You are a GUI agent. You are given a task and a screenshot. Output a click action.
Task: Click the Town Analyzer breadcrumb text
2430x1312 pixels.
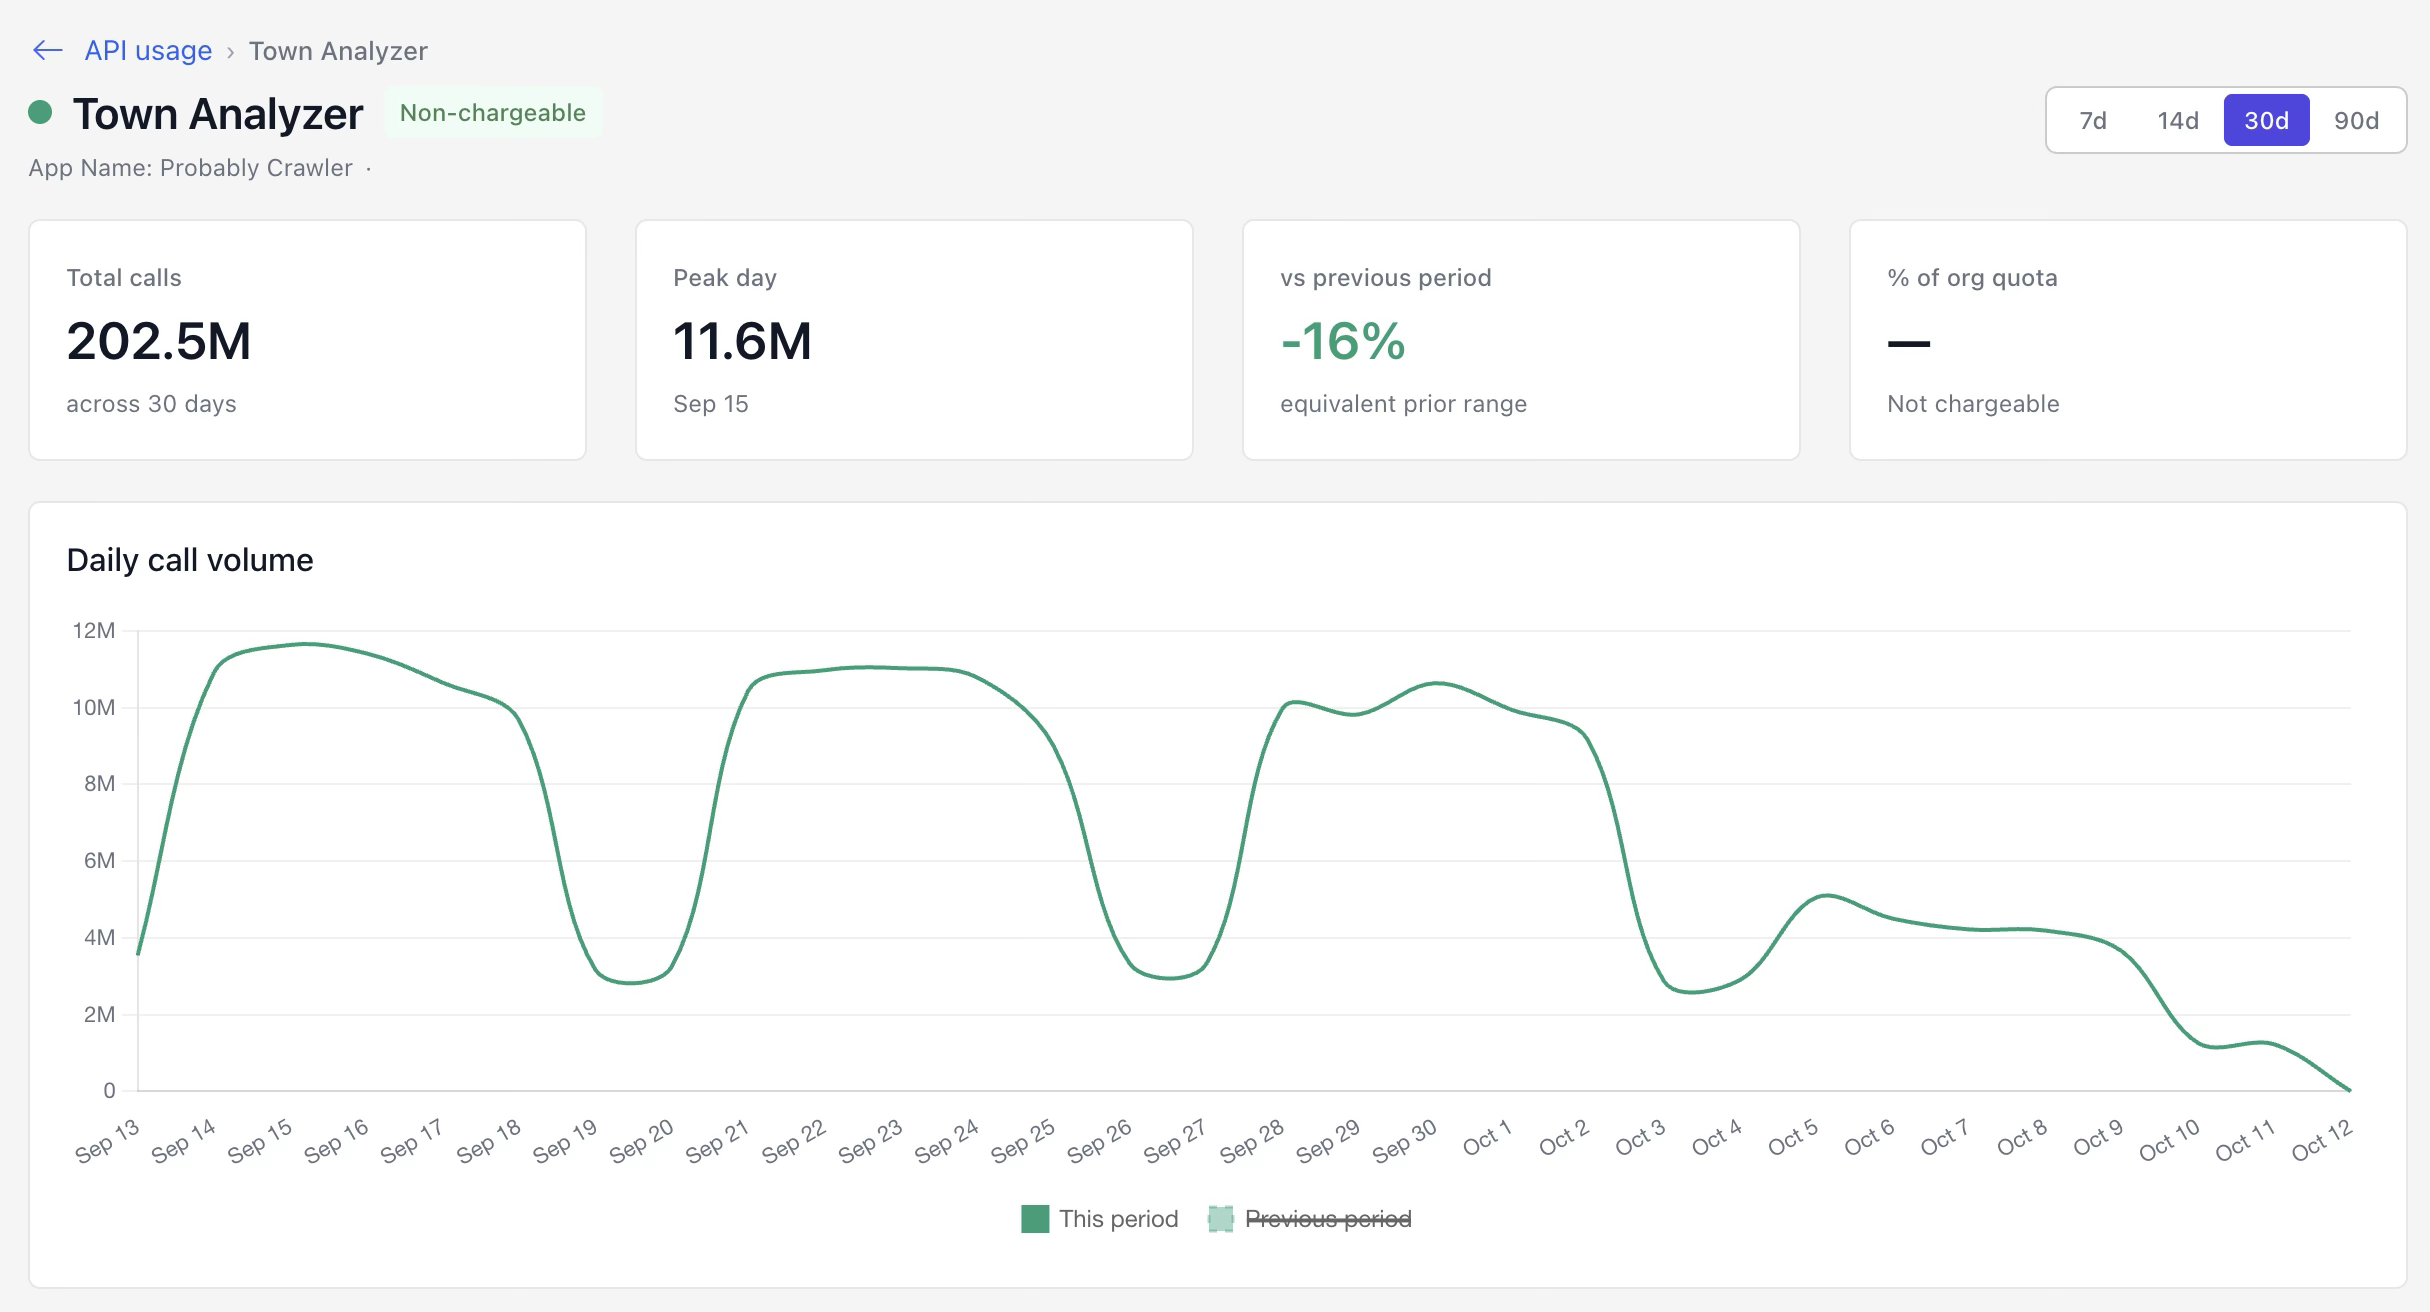338,50
